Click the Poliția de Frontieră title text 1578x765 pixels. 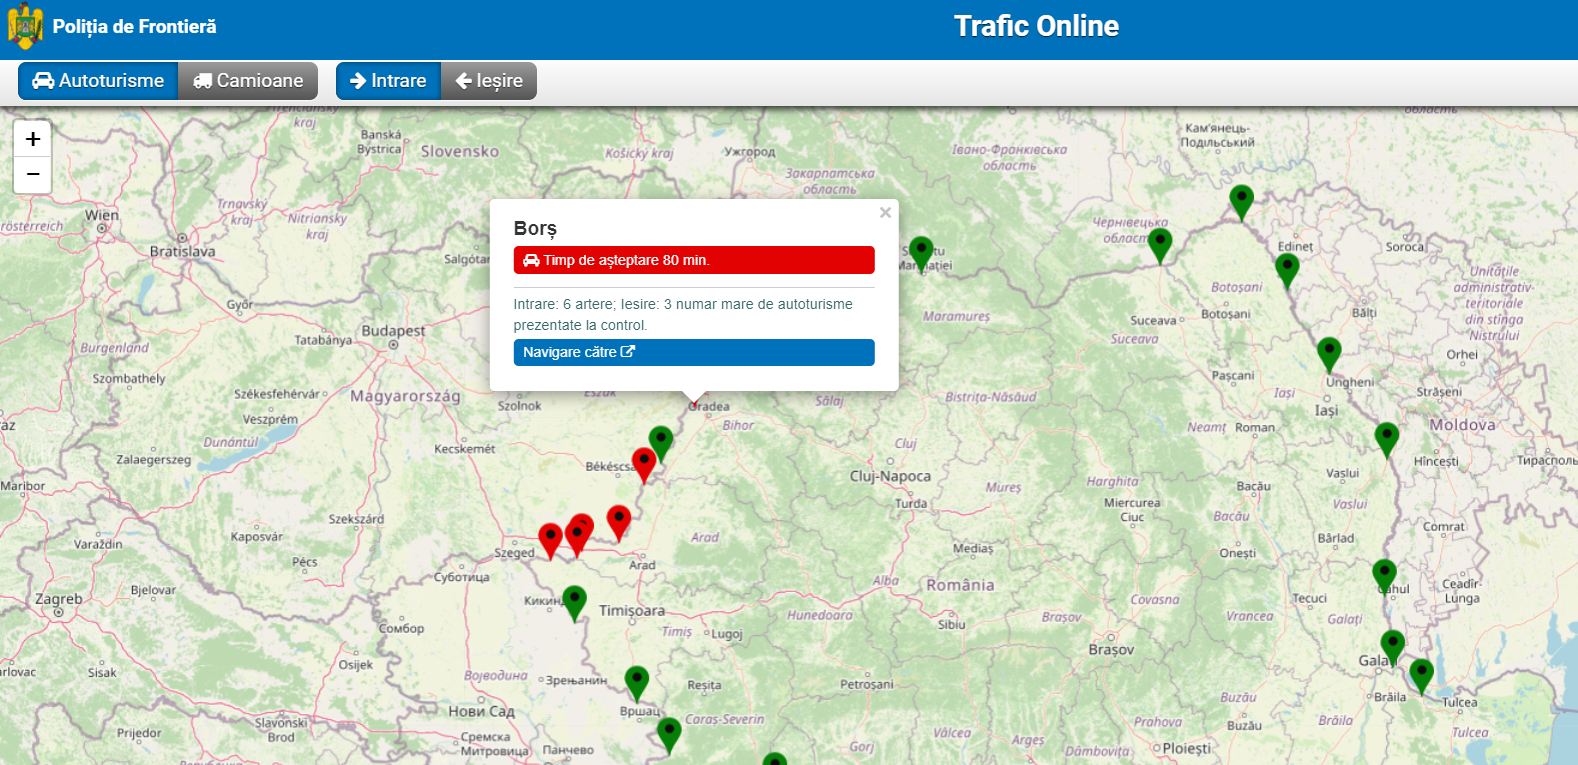[134, 27]
